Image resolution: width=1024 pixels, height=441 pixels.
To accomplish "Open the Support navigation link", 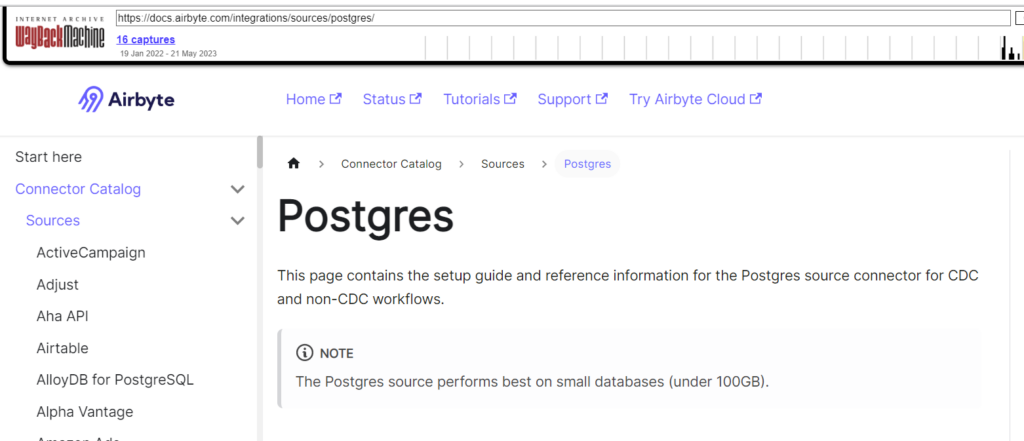I will click(x=572, y=99).
